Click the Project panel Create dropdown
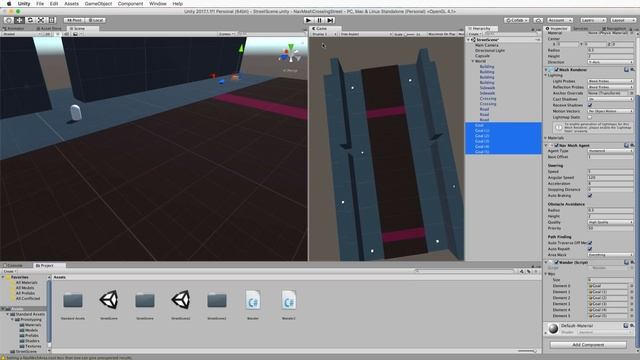This screenshot has width=640, height=360. (9, 271)
